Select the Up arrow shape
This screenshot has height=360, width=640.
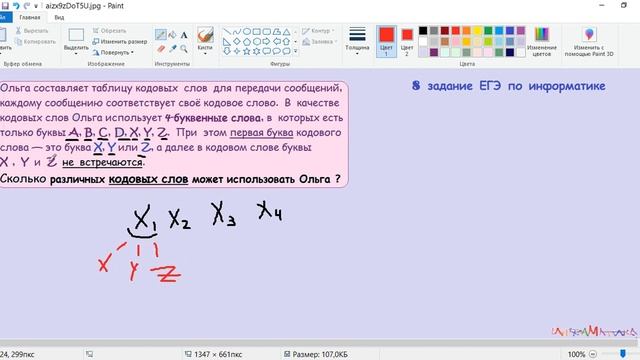(x=287, y=41)
